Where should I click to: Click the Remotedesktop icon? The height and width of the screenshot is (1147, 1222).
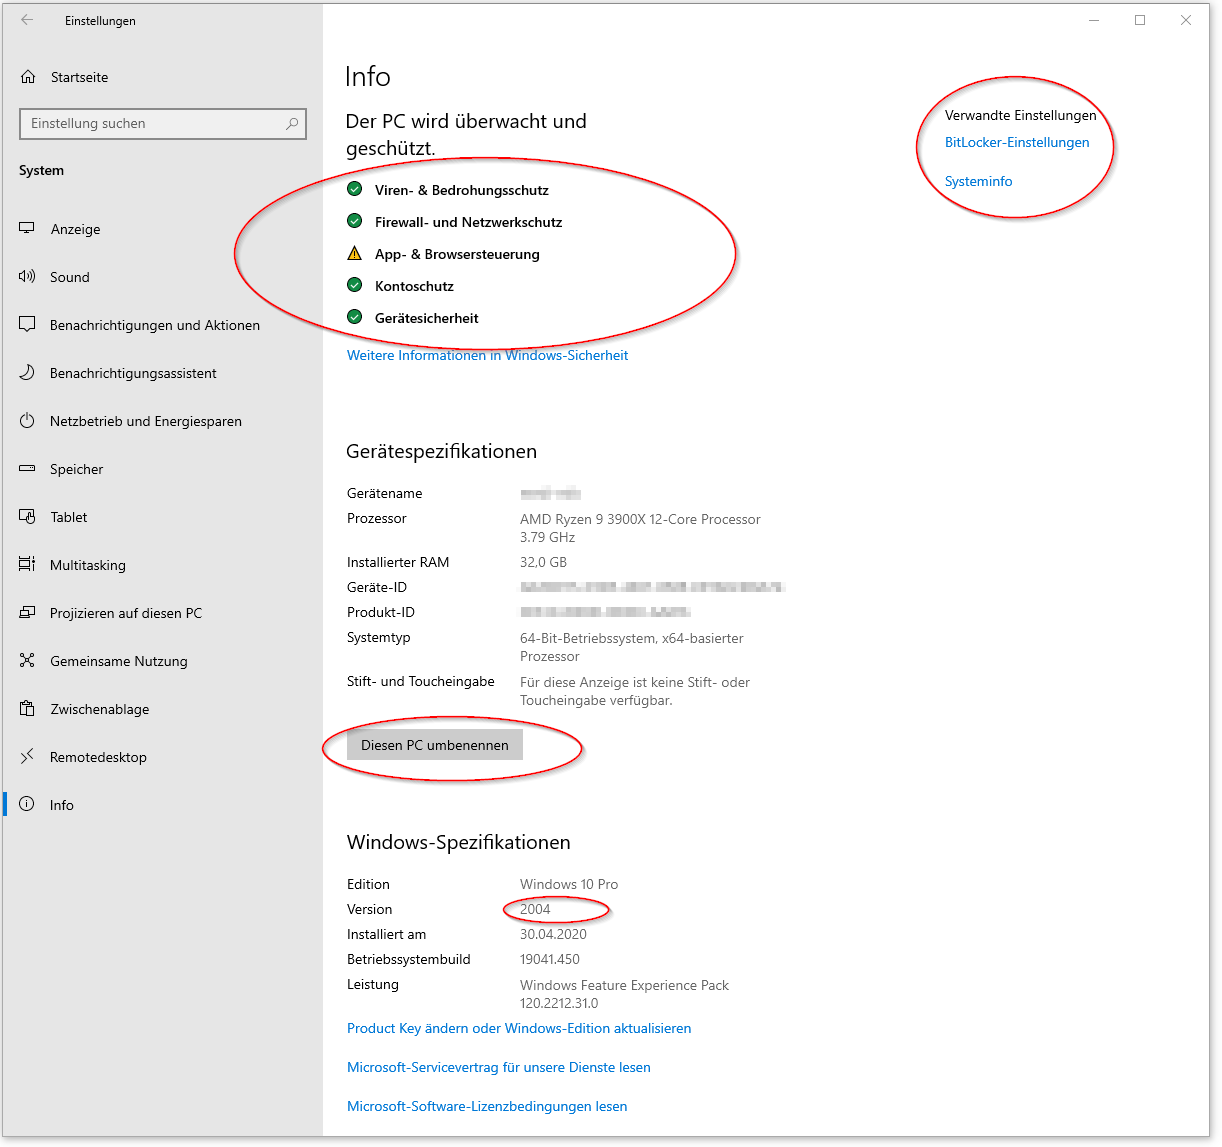click(x=27, y=757)
